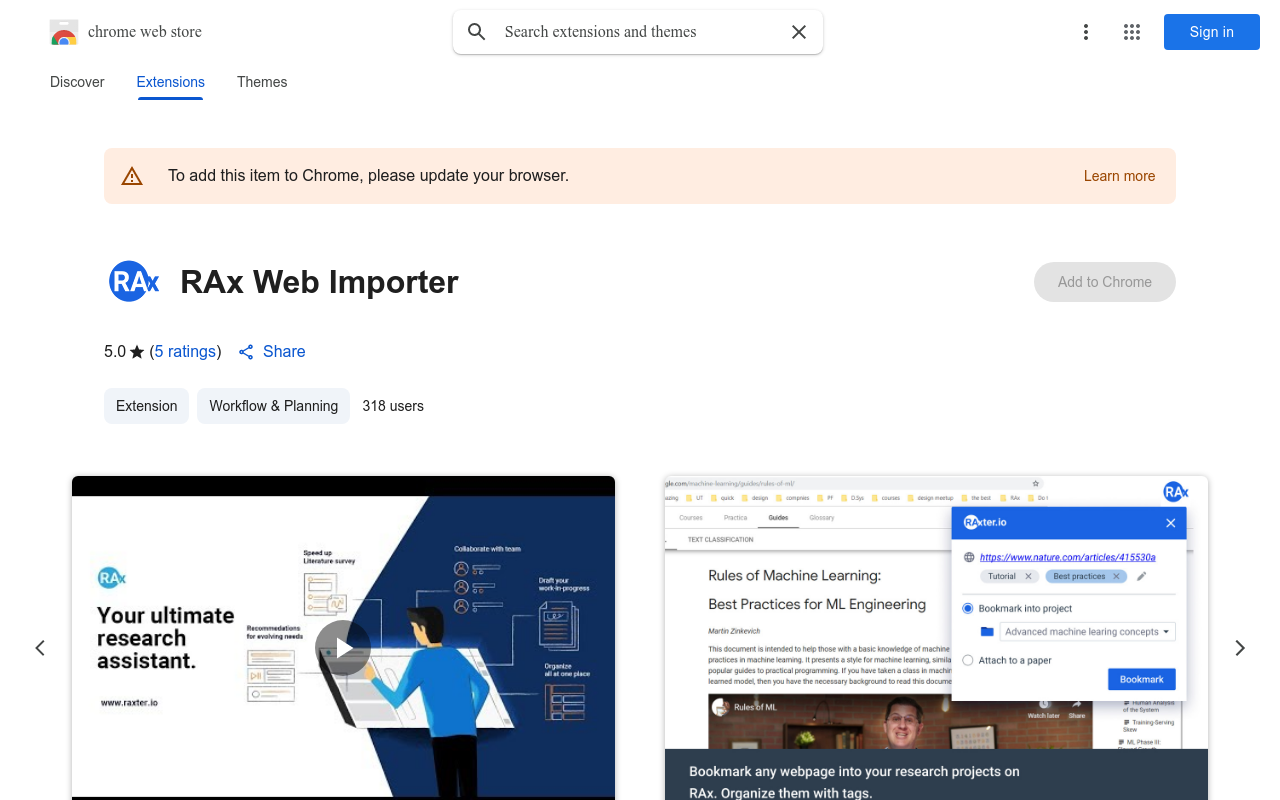Open the Google apps grid
Screen dimensions: 1280x800
[1132, 32]
